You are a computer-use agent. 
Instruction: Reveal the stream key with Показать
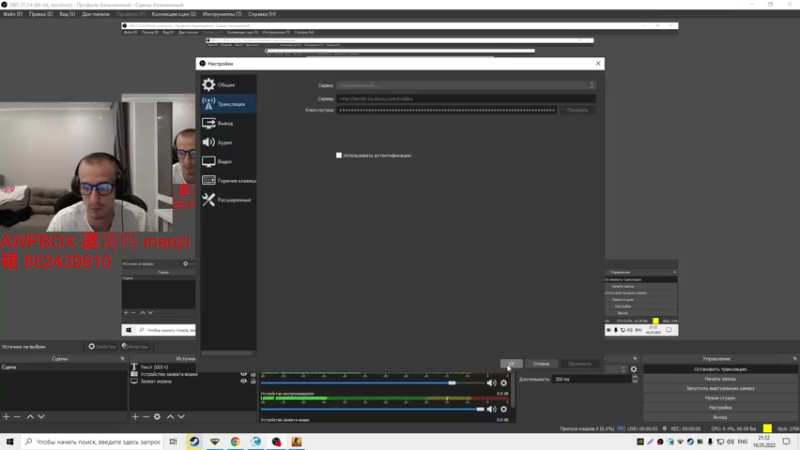pos(578,110)
